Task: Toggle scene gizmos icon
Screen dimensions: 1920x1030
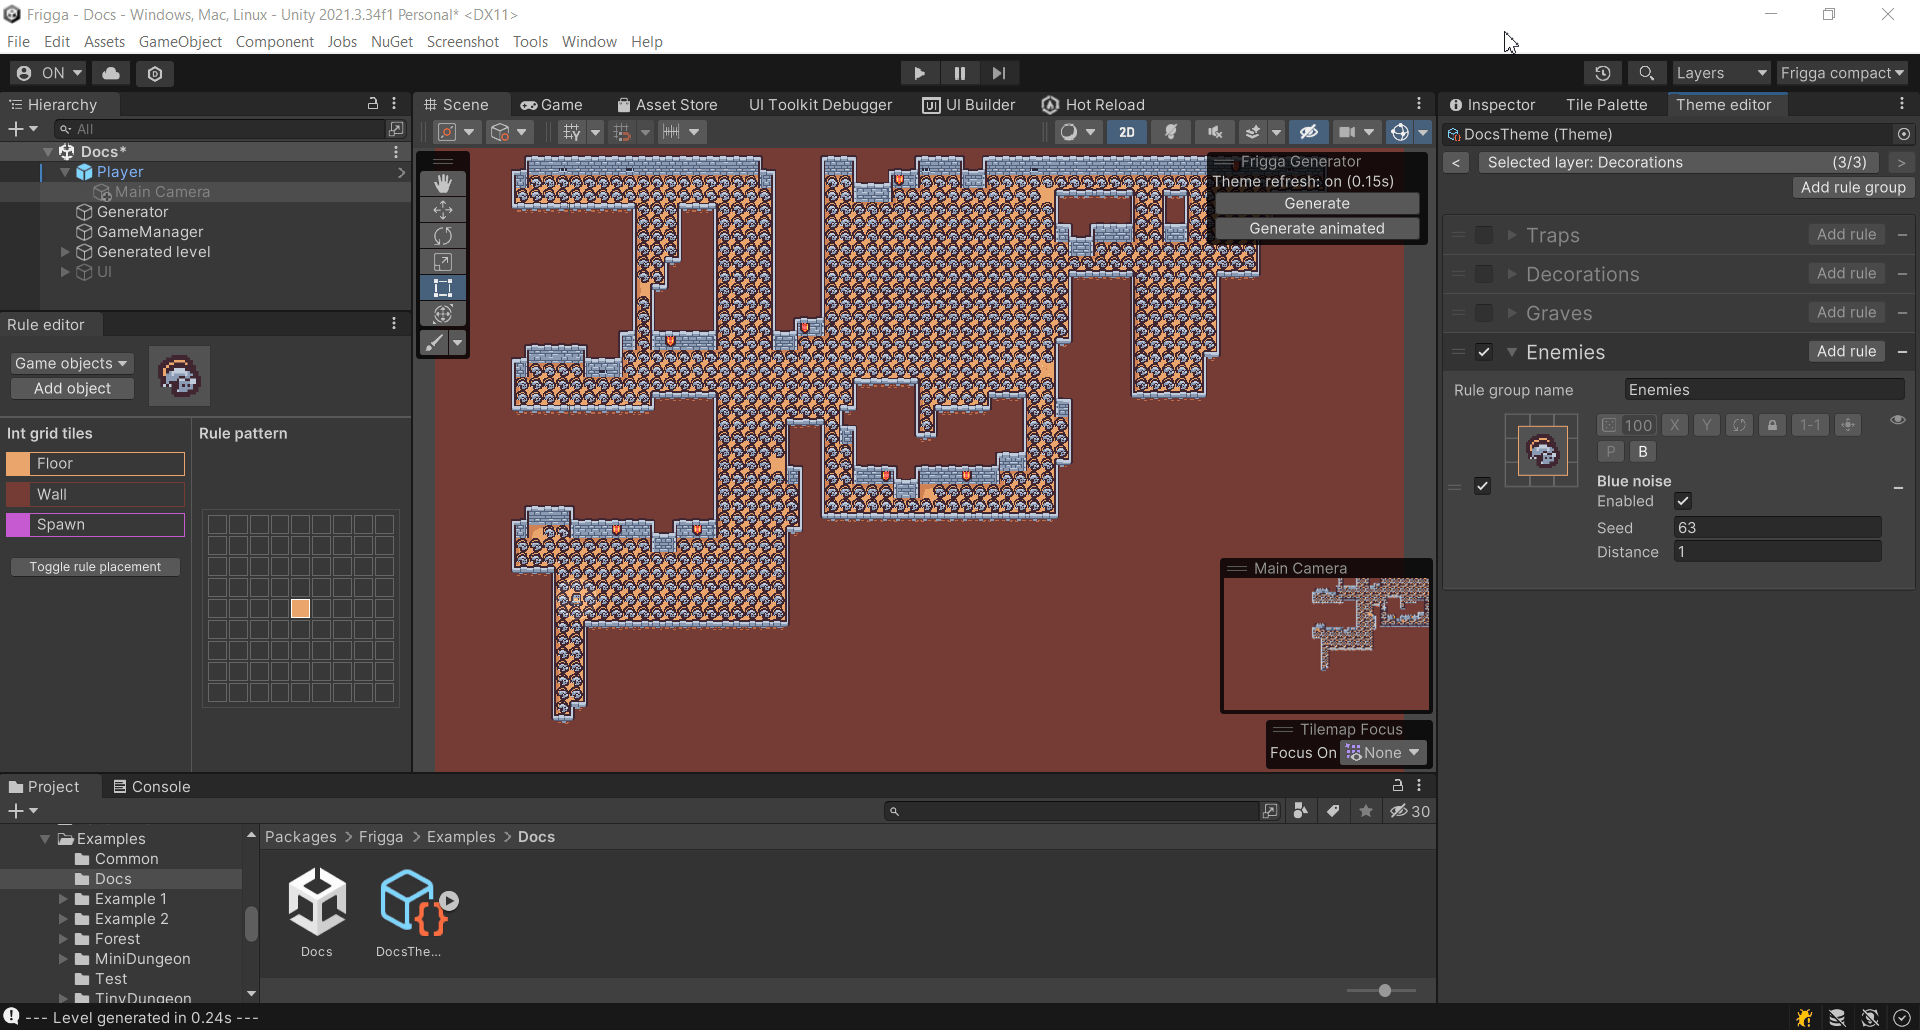Action: [1400, 132]
